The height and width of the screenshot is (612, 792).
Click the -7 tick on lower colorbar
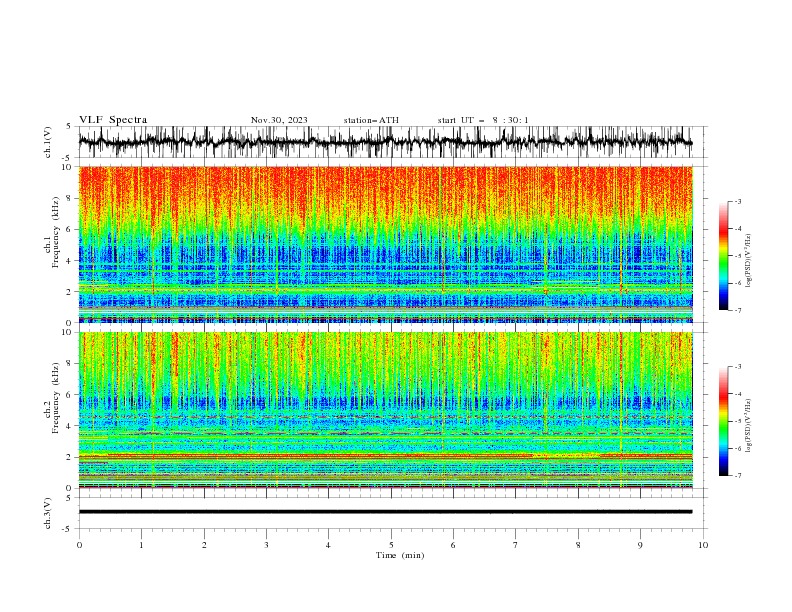point(738,475)
